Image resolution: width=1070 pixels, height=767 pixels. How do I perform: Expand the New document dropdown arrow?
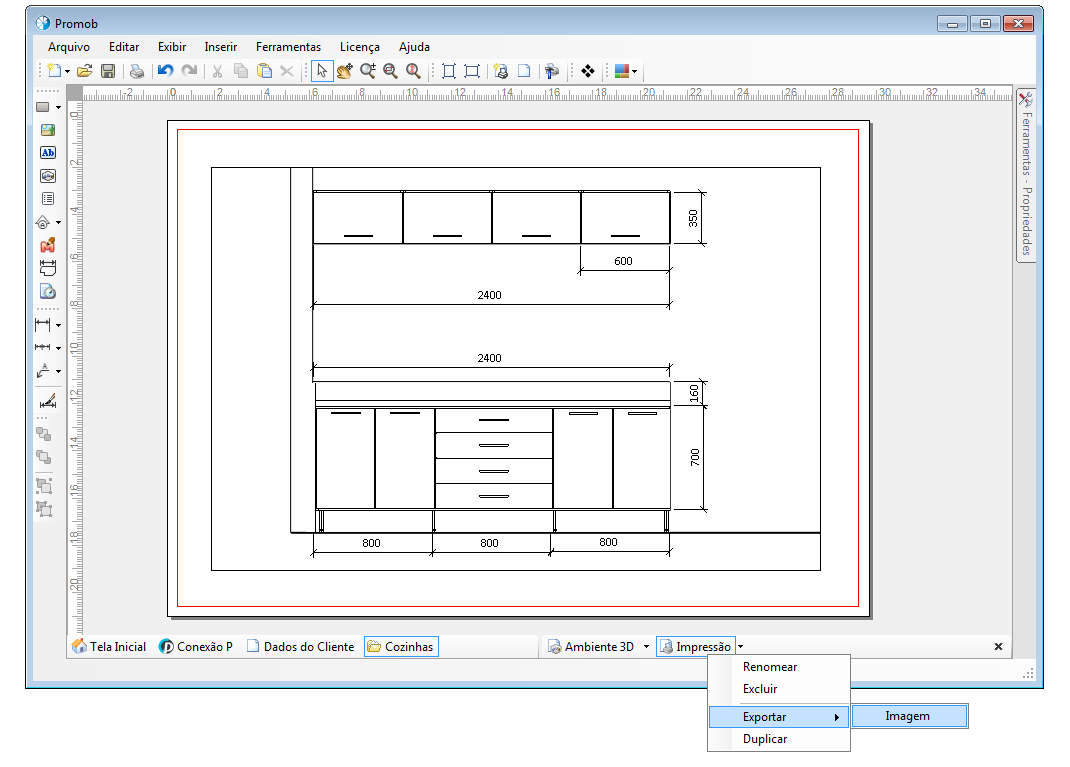tap(68, 72)
